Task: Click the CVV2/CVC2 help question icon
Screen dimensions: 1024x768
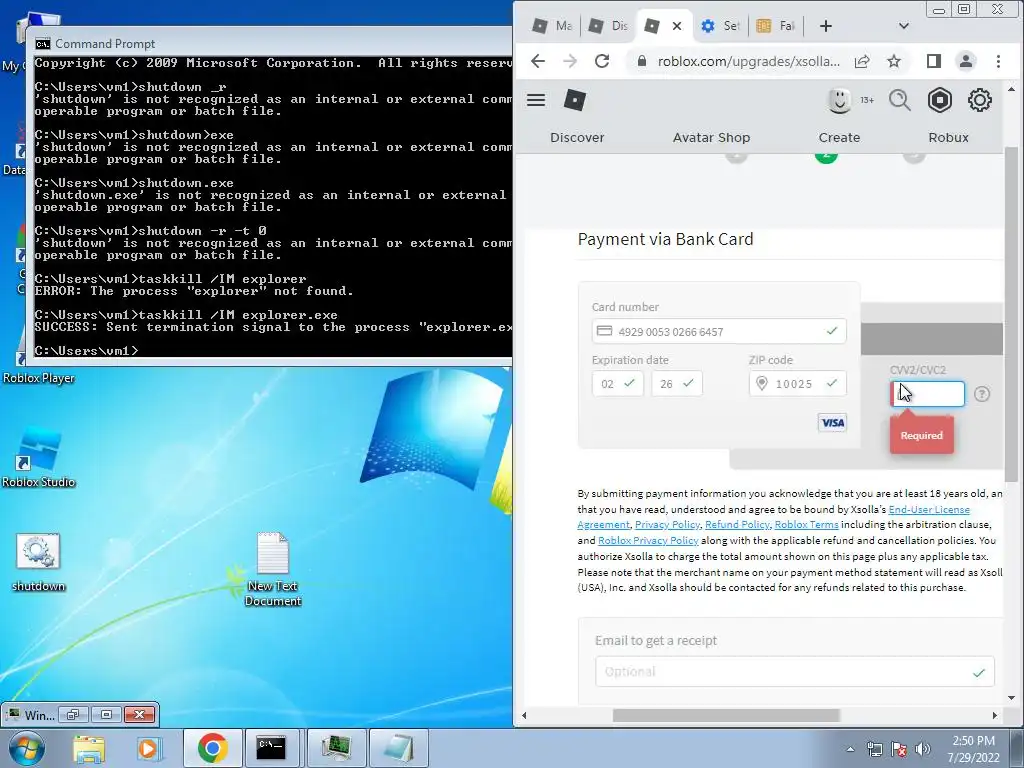Action: (x=982, y=394)
